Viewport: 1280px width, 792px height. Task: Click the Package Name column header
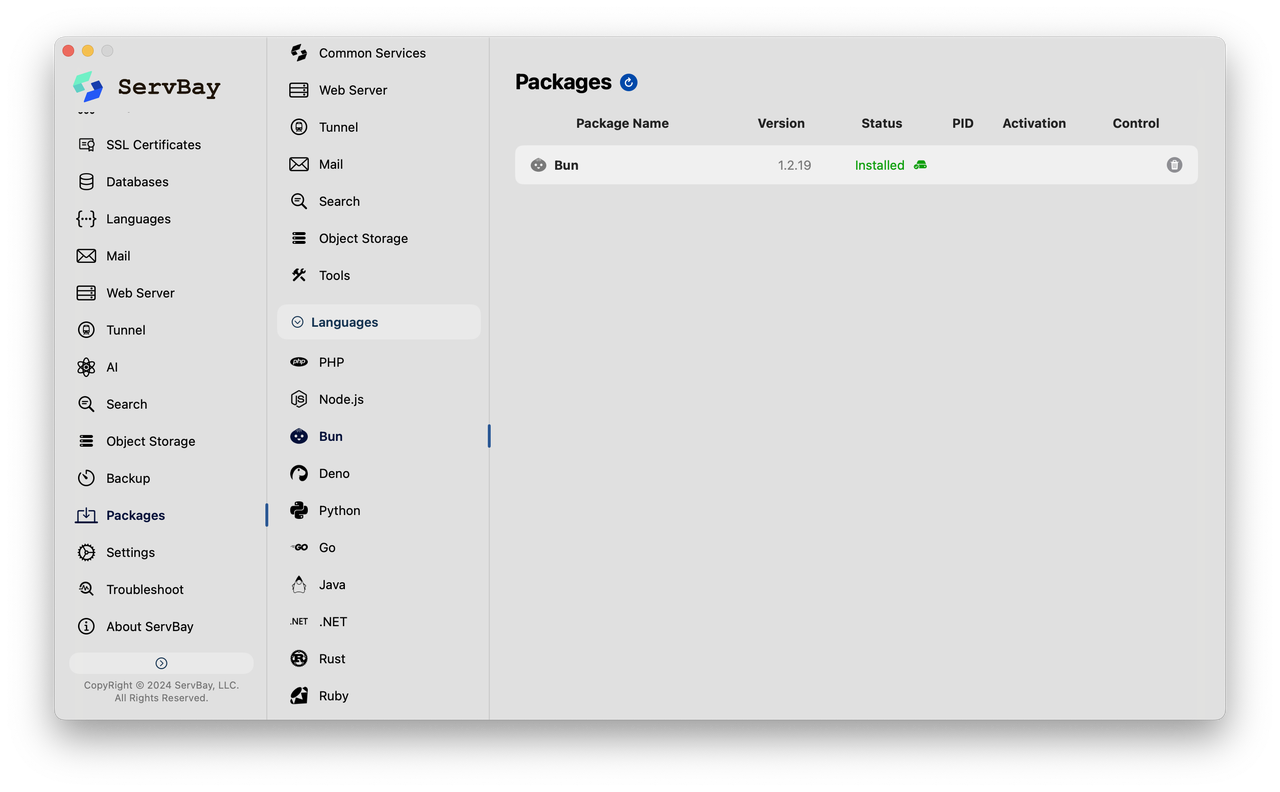click(x=622, y=123)
